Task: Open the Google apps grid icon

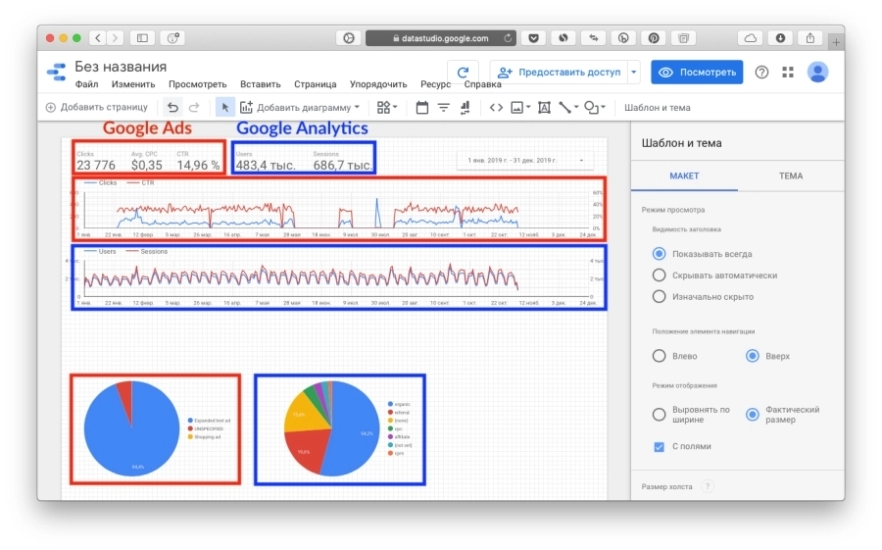Action: (x=788, y=72)
